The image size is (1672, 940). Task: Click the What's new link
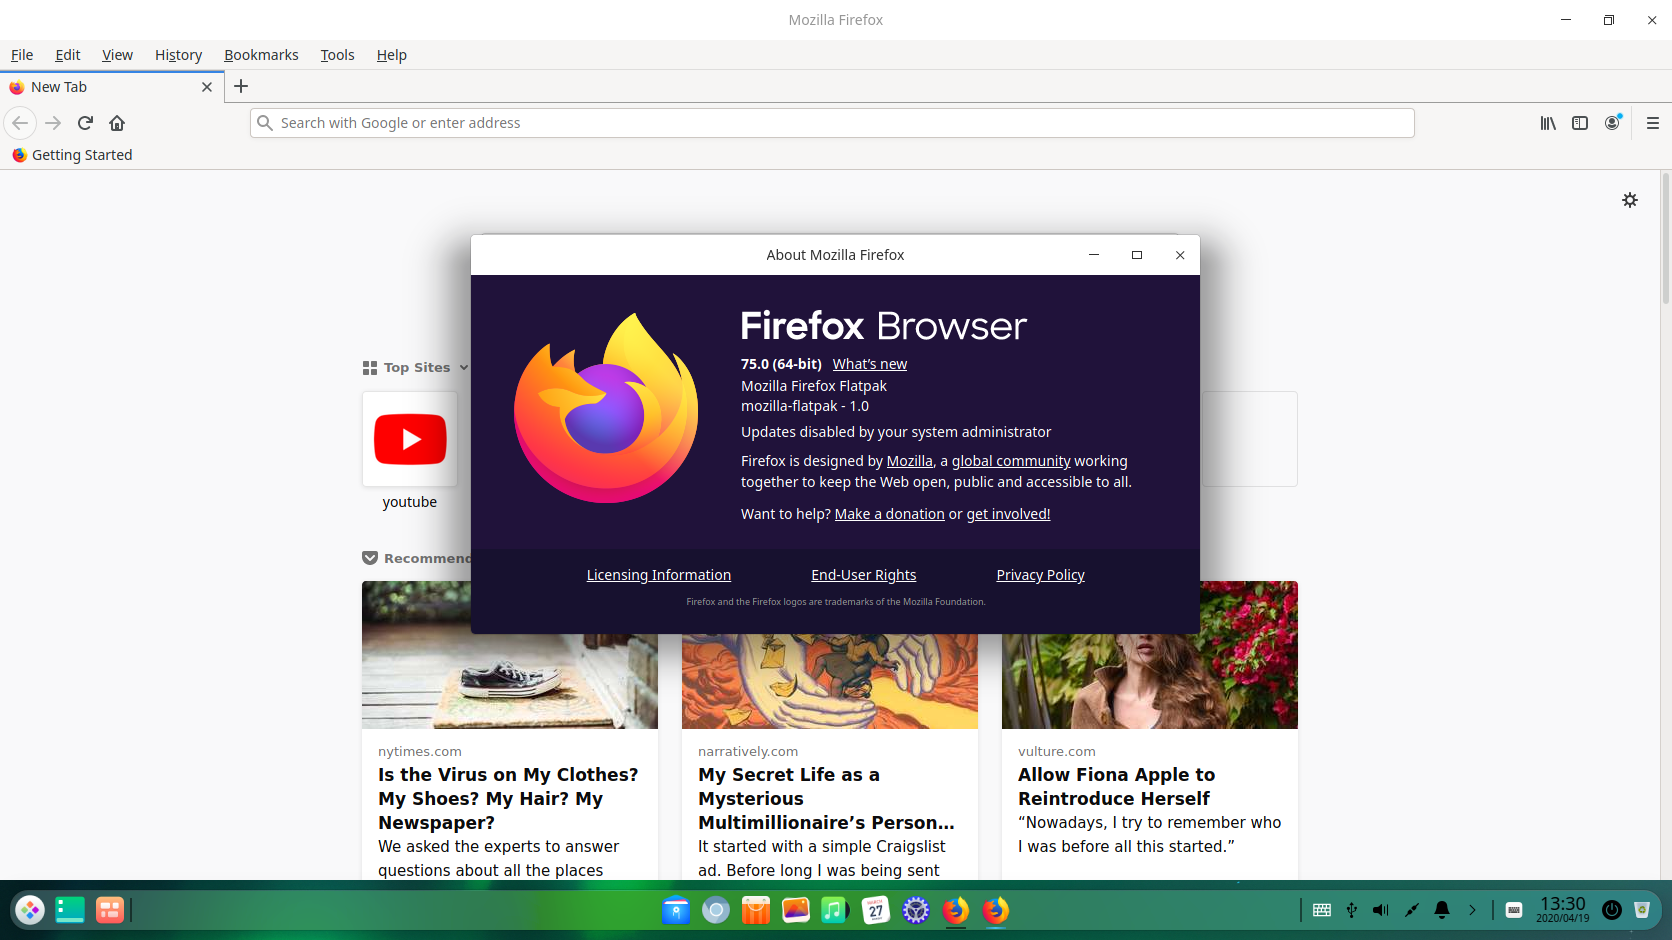coord(870,364)
